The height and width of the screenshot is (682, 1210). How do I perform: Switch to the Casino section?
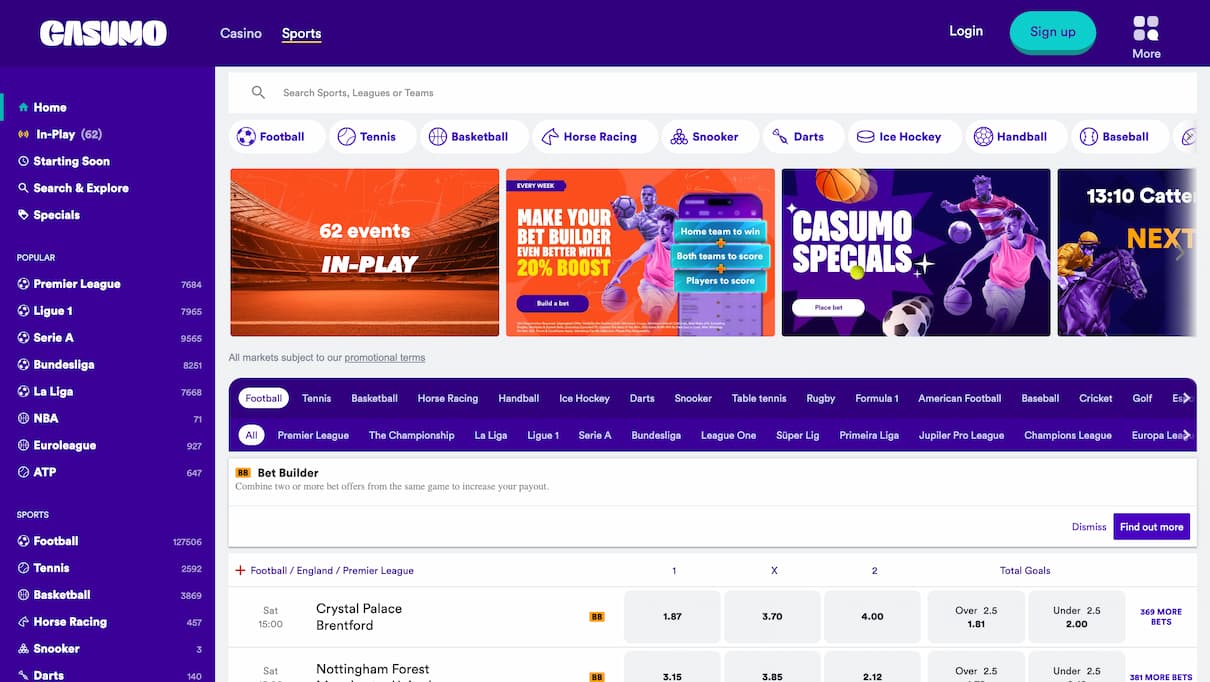point(240,32)
